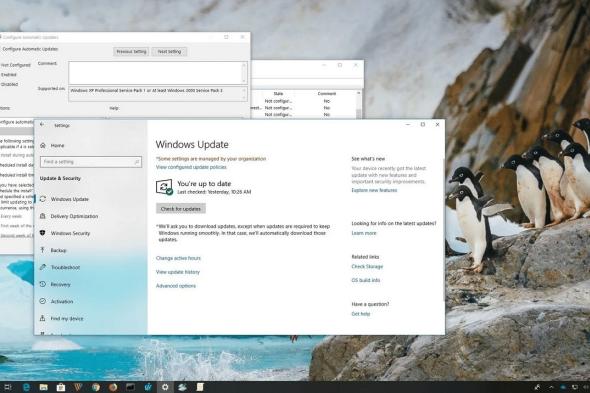Click 'Some settings are managed by your organization' notice
The height and width of the screenshot is (393, 590).
tap(211, 159)
